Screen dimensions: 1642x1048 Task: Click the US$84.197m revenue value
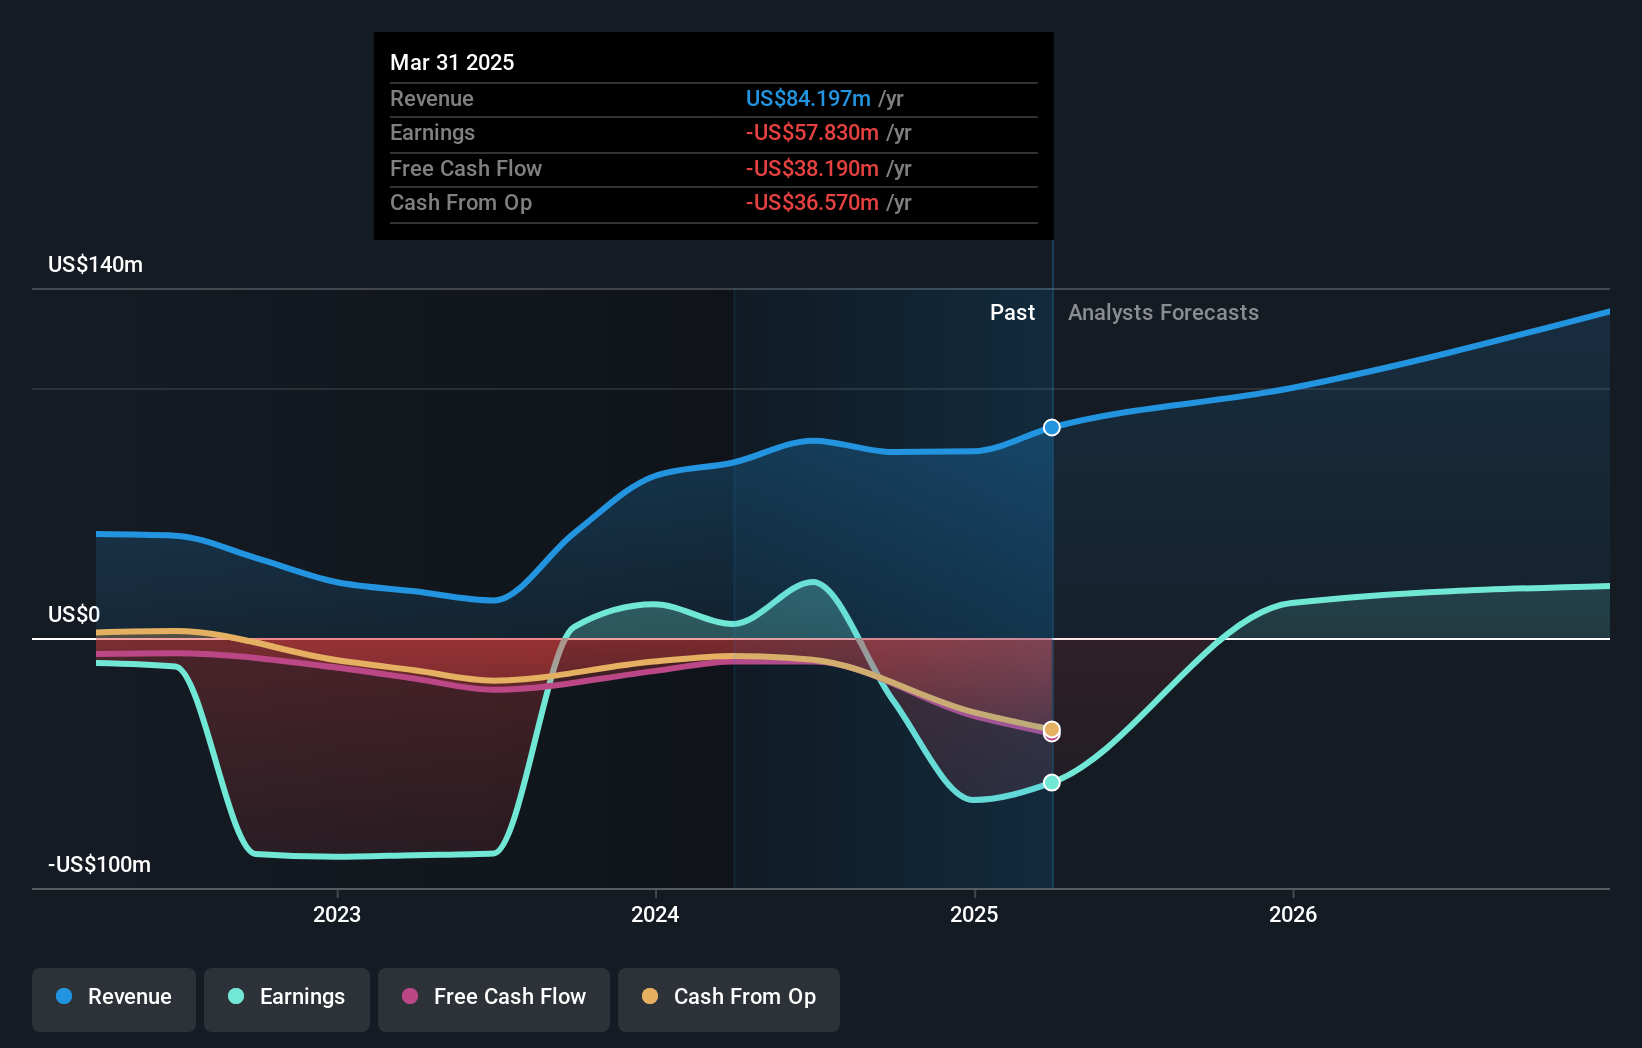point(808,98)
